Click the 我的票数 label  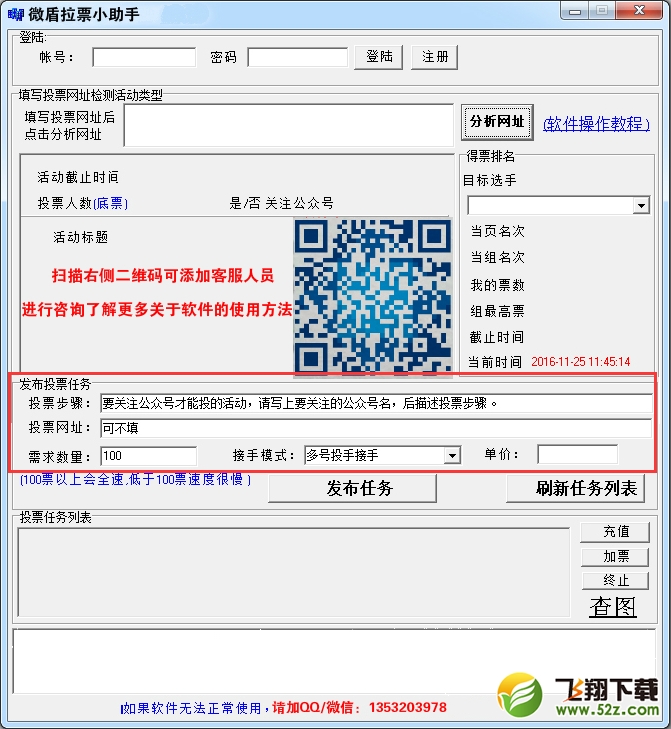pyautogui.click(x=497, y=285)
